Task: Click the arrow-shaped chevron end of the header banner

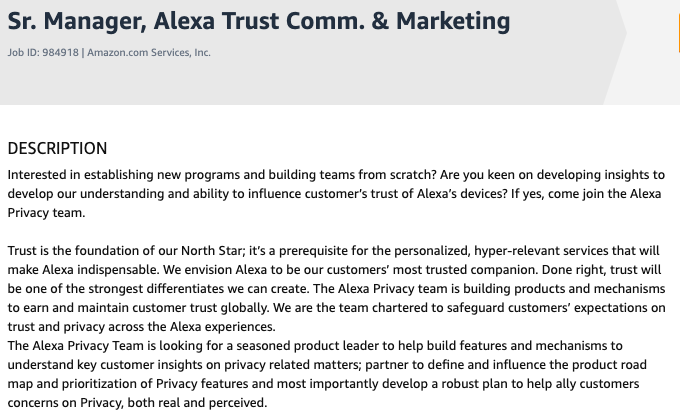Action: 615,33
